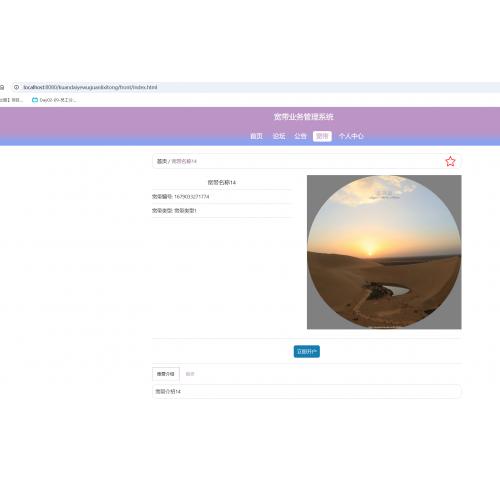Select the highlighted 宽带 navigation item
The image size is (500, 500).
[322, 136]
